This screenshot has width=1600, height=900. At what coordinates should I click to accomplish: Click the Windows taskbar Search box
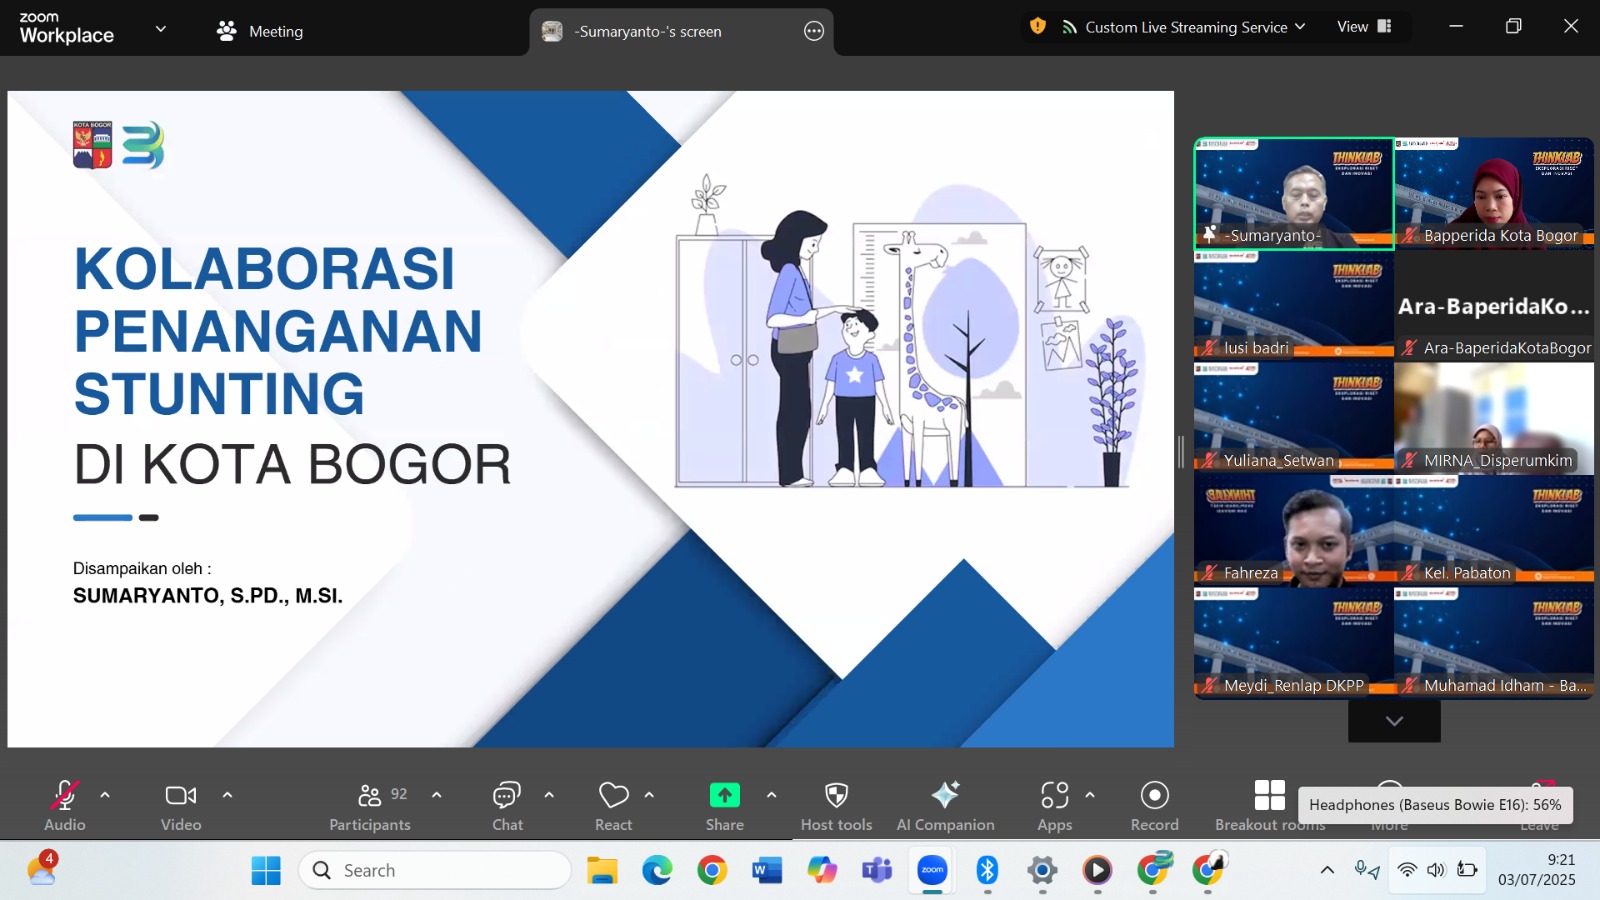pyautogui.click(x=435, y=870)
